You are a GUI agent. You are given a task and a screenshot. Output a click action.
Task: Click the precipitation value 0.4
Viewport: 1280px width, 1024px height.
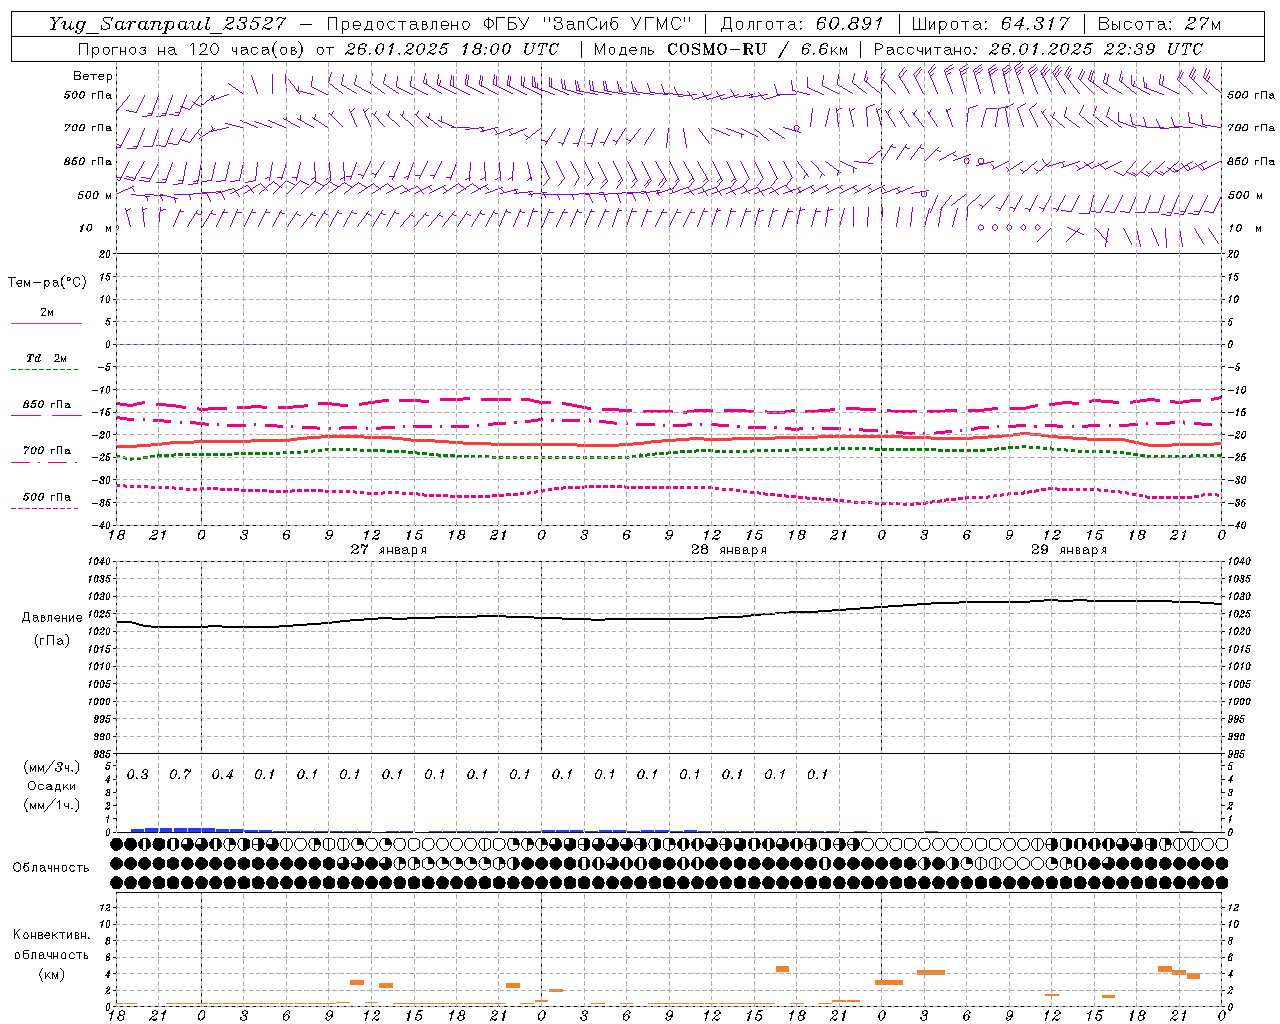coord(222,775)
